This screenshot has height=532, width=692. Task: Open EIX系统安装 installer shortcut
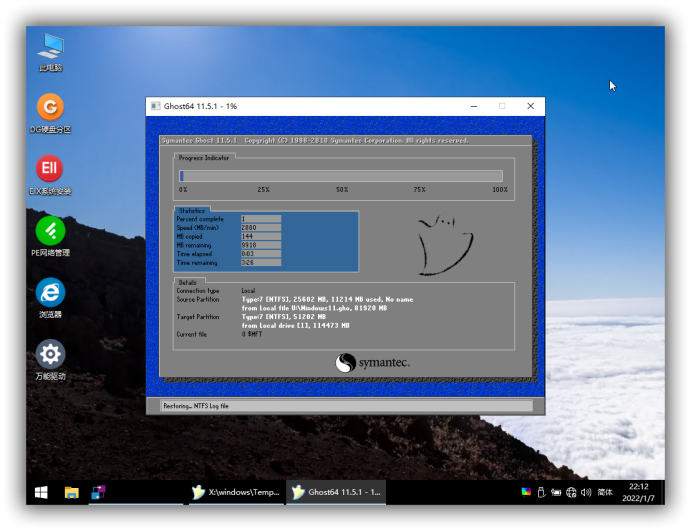click(50, 169)
